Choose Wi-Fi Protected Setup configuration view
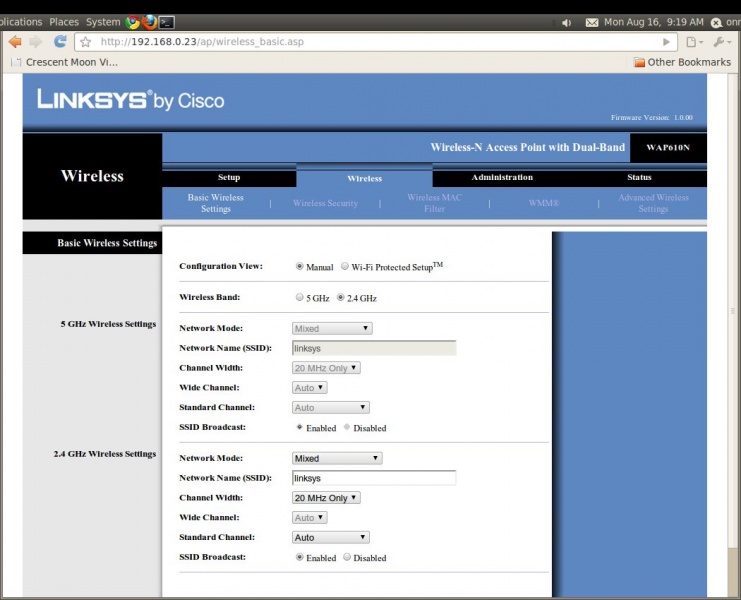Screen dimensions: 741x600 345,267
